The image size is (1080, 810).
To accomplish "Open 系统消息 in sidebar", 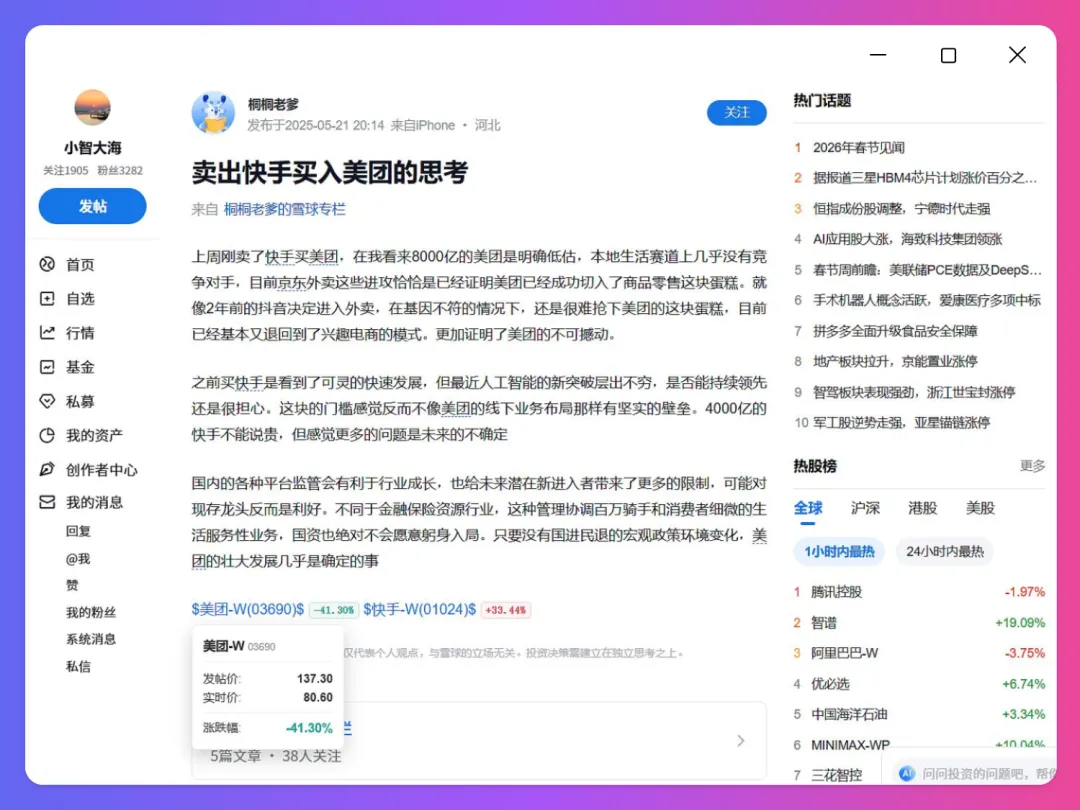I will point(91,639).
